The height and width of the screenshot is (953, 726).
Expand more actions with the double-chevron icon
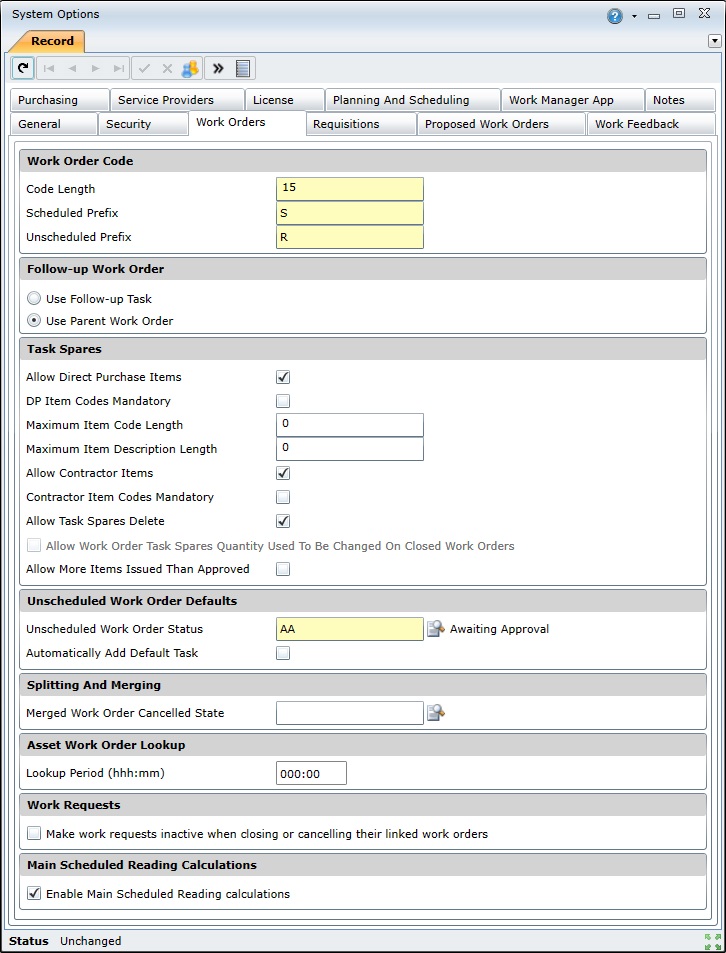pos(218,68)
